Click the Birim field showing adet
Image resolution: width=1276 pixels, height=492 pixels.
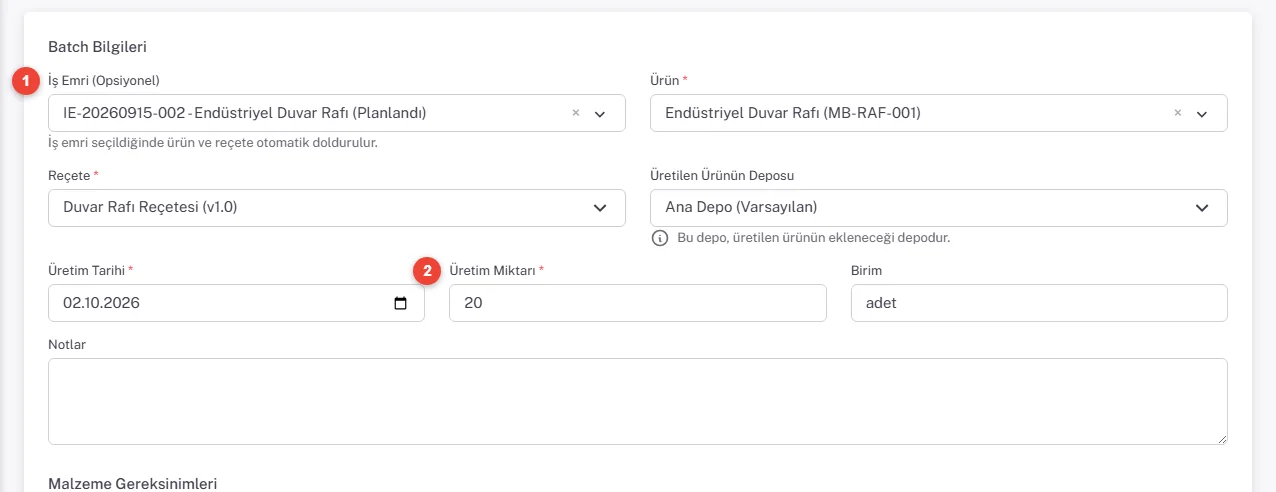[1039, 303]
